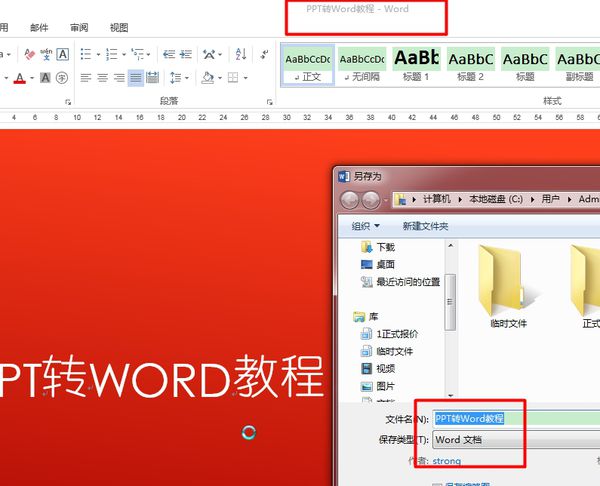Open line and paragraph spacing options
The image size is (600, 486).
pyautogui.click(x=175, y=78)
